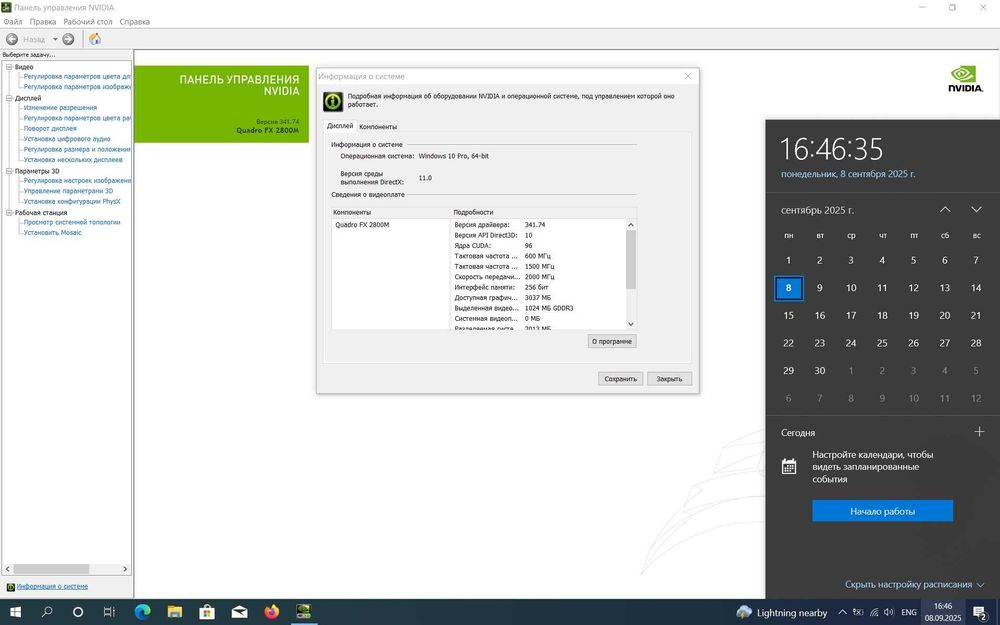Click the Back arrow toolbar icon
This screenshot has width=1000, height=625.
click(x=11, y=39)
